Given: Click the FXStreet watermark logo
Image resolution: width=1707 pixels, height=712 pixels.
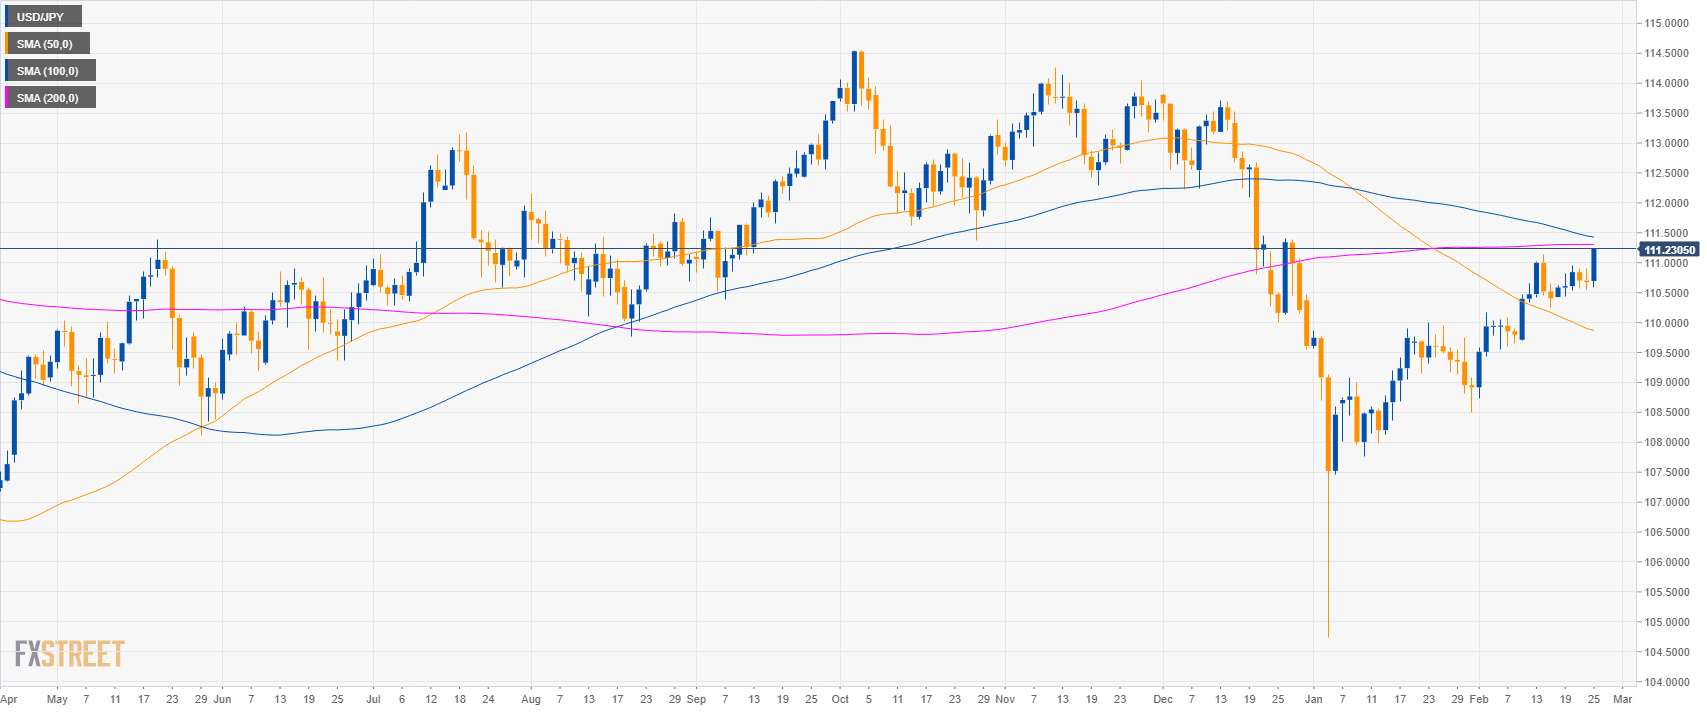Looking at the screenshot, I should click(69, 654).
